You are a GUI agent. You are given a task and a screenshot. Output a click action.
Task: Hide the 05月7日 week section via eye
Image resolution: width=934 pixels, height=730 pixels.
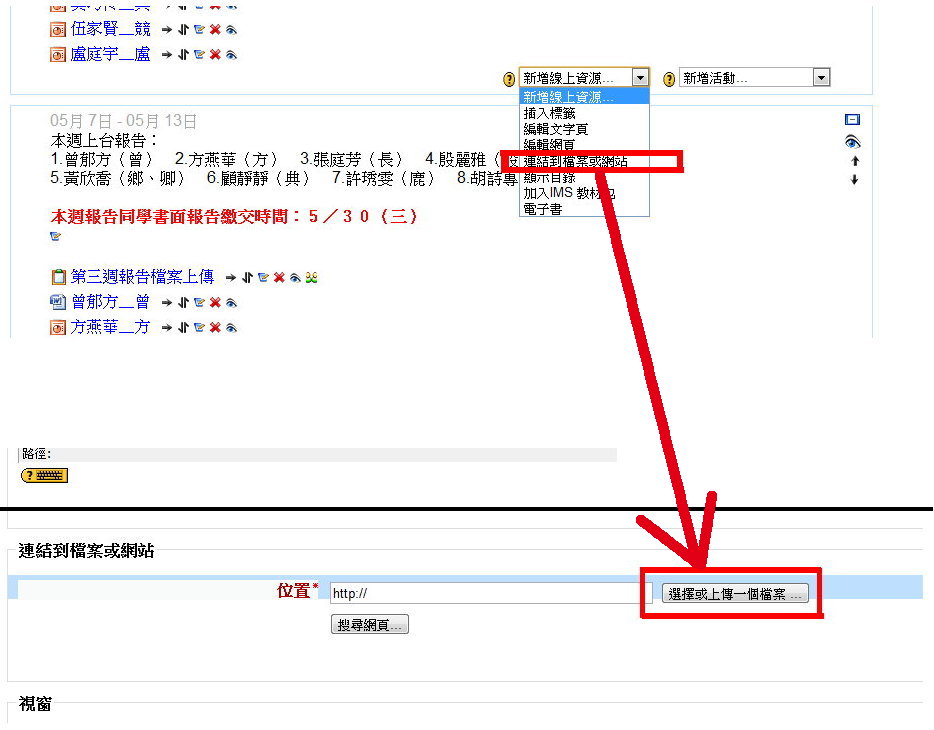point(852,142)
